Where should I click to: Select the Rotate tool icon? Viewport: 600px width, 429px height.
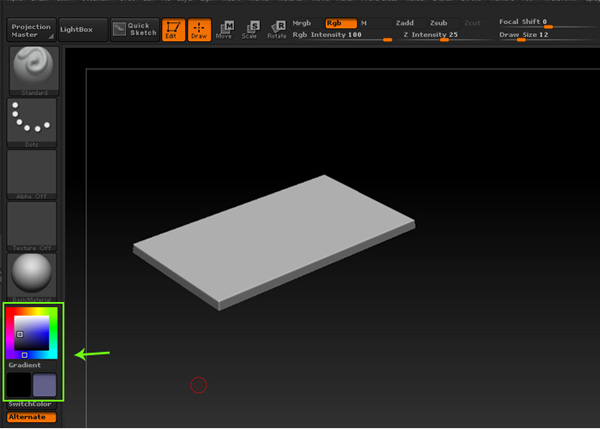276,29
